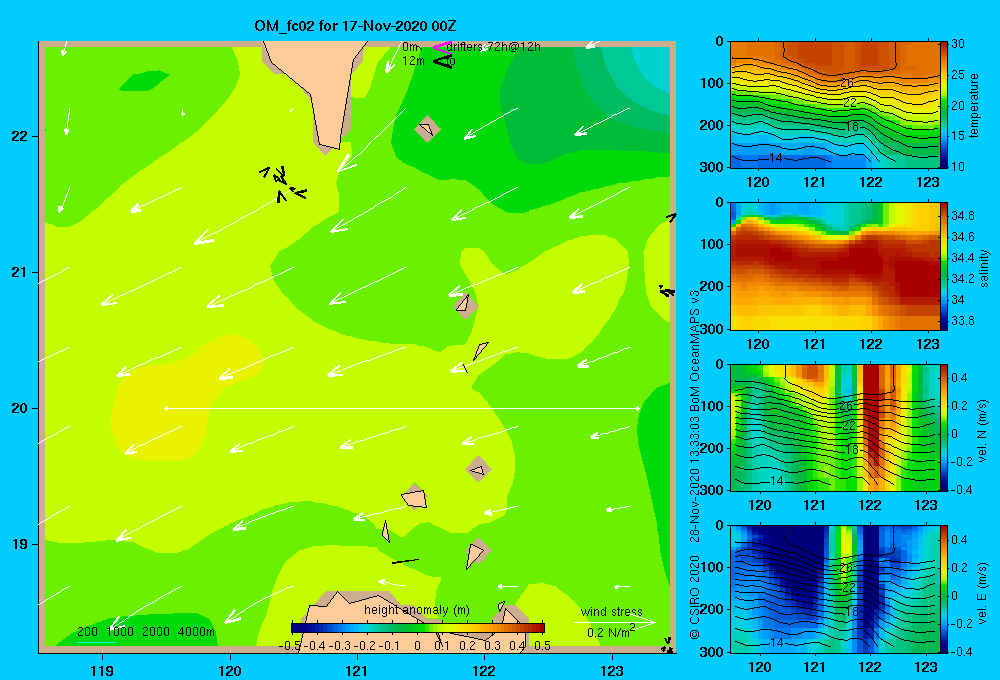Open the temperature cross-section panel

[x=834, y=105]
